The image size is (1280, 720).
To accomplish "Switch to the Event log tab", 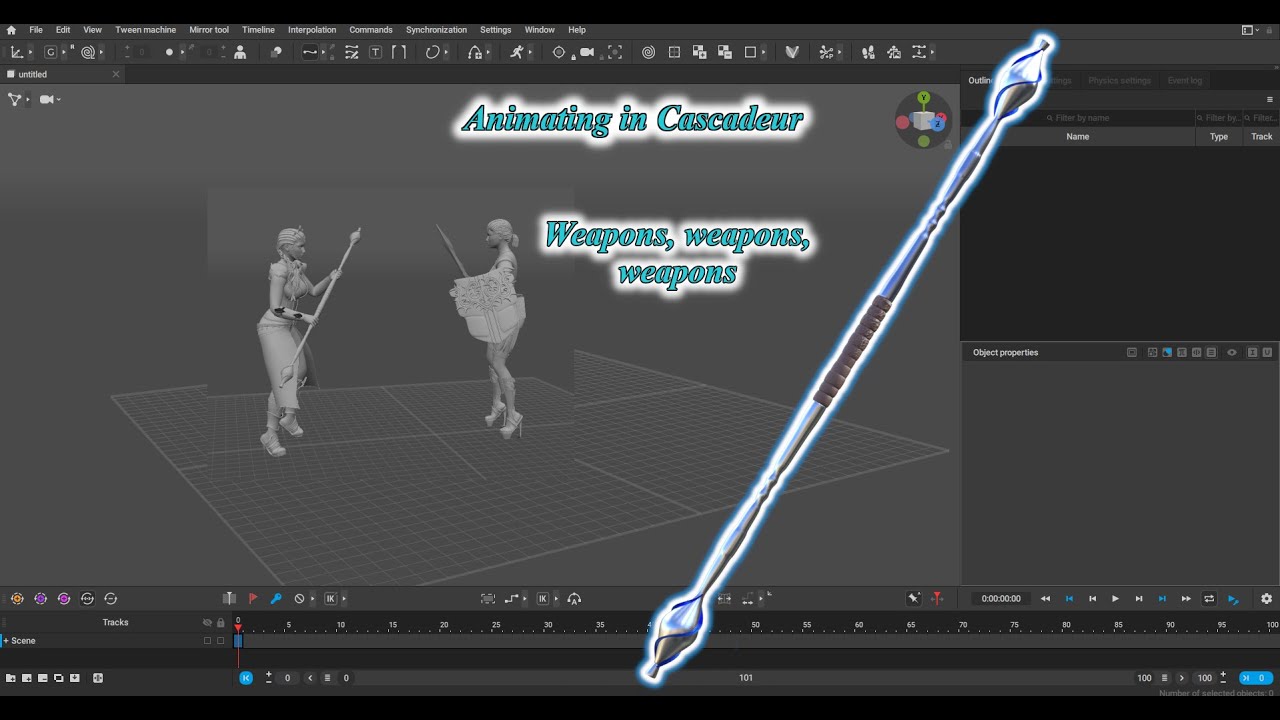I will 1185,81.
